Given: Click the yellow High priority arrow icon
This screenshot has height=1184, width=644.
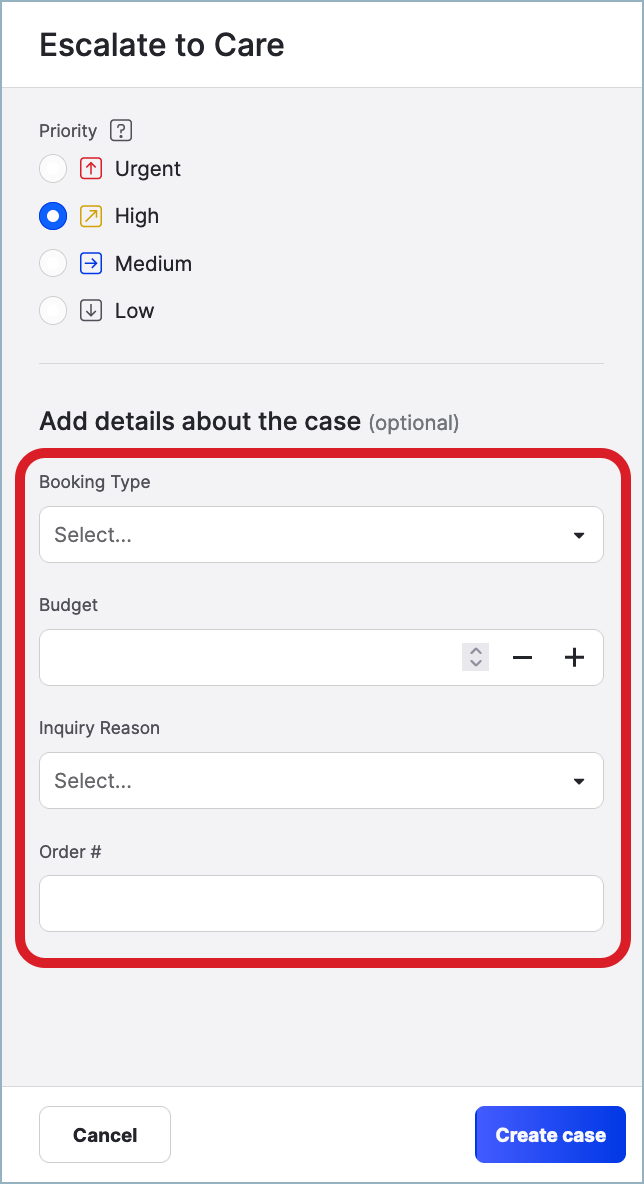Looking at the screenshot, I should 91,216.
